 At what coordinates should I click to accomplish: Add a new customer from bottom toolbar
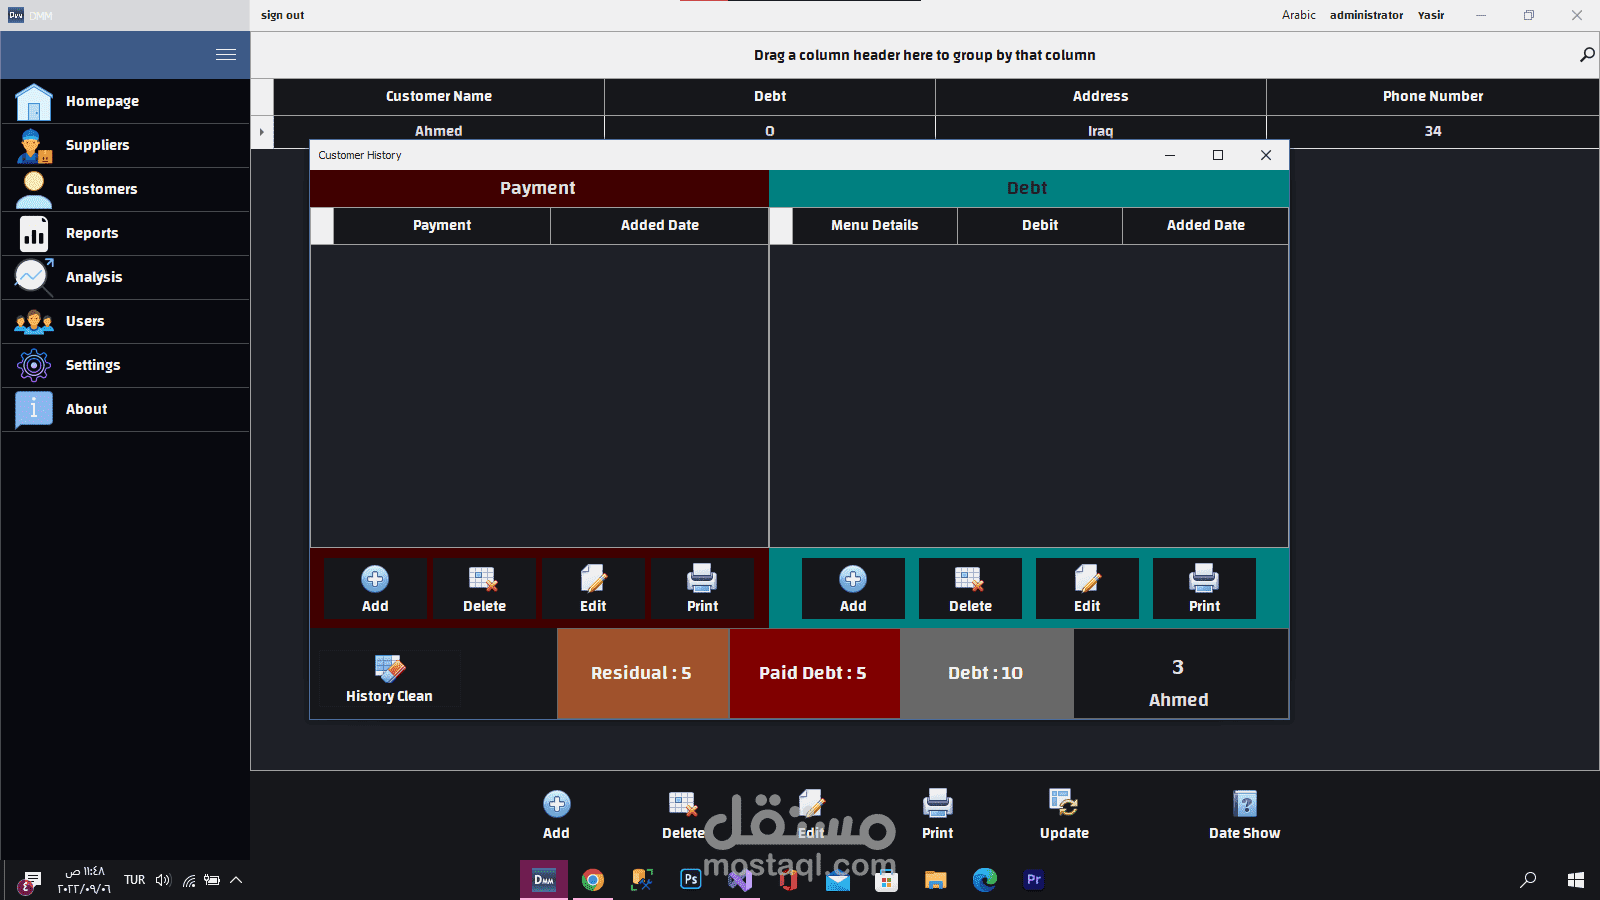click(x=556, y=815)
